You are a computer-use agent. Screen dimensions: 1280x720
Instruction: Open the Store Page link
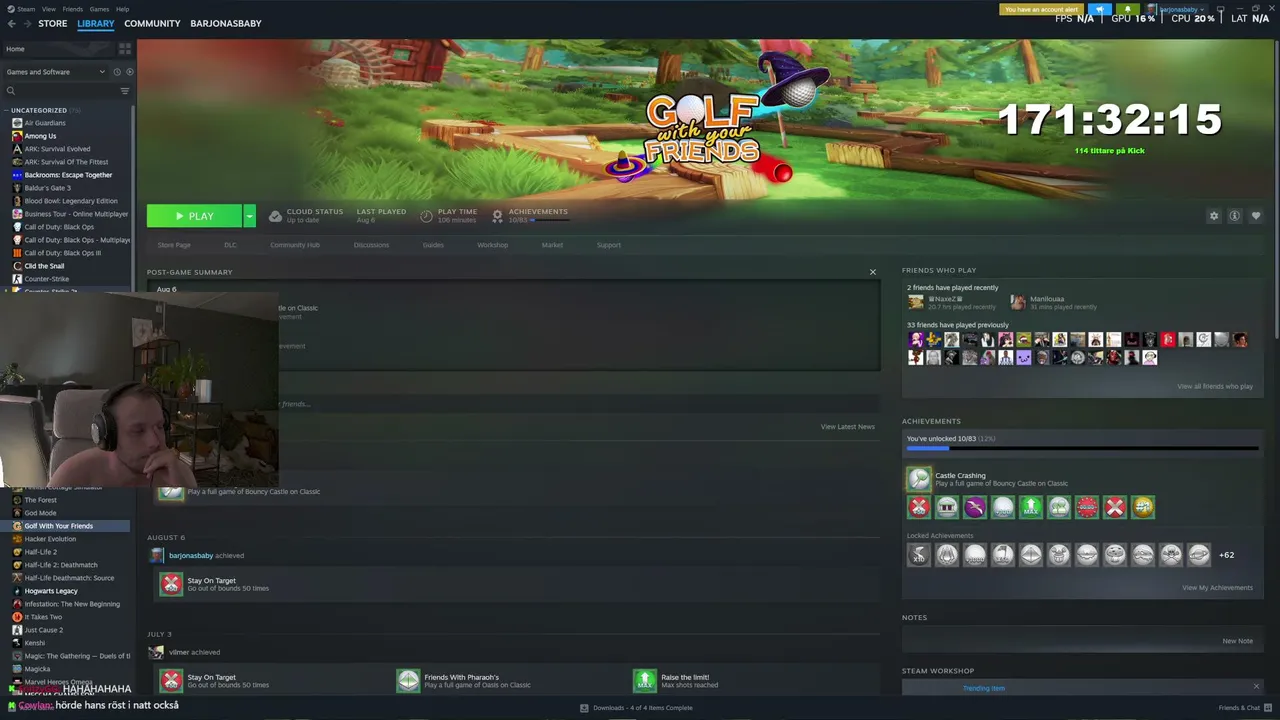click(x=174, y=245)
